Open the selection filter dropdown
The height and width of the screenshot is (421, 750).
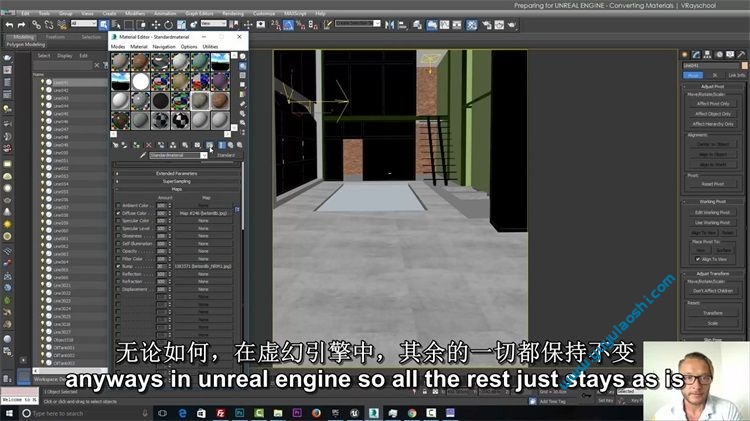[84, 23]
